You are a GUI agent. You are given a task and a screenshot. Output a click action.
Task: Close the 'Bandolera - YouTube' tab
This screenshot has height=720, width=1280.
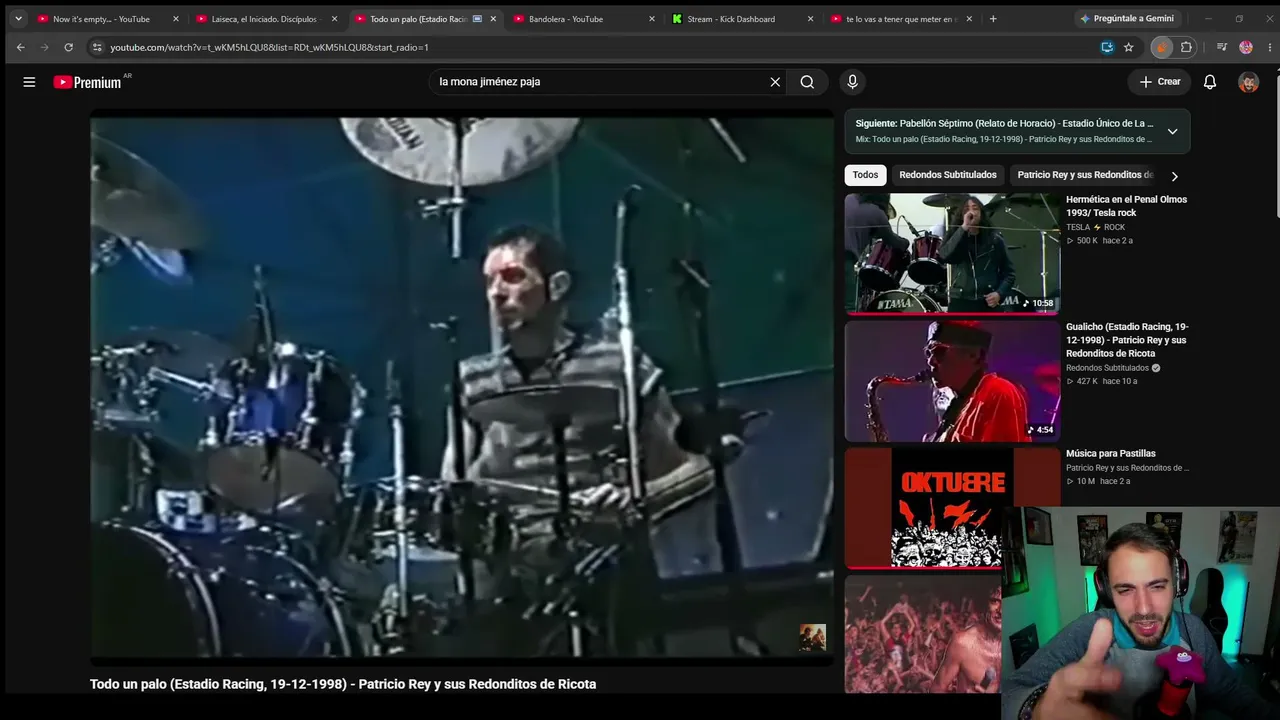pos(652,19)
